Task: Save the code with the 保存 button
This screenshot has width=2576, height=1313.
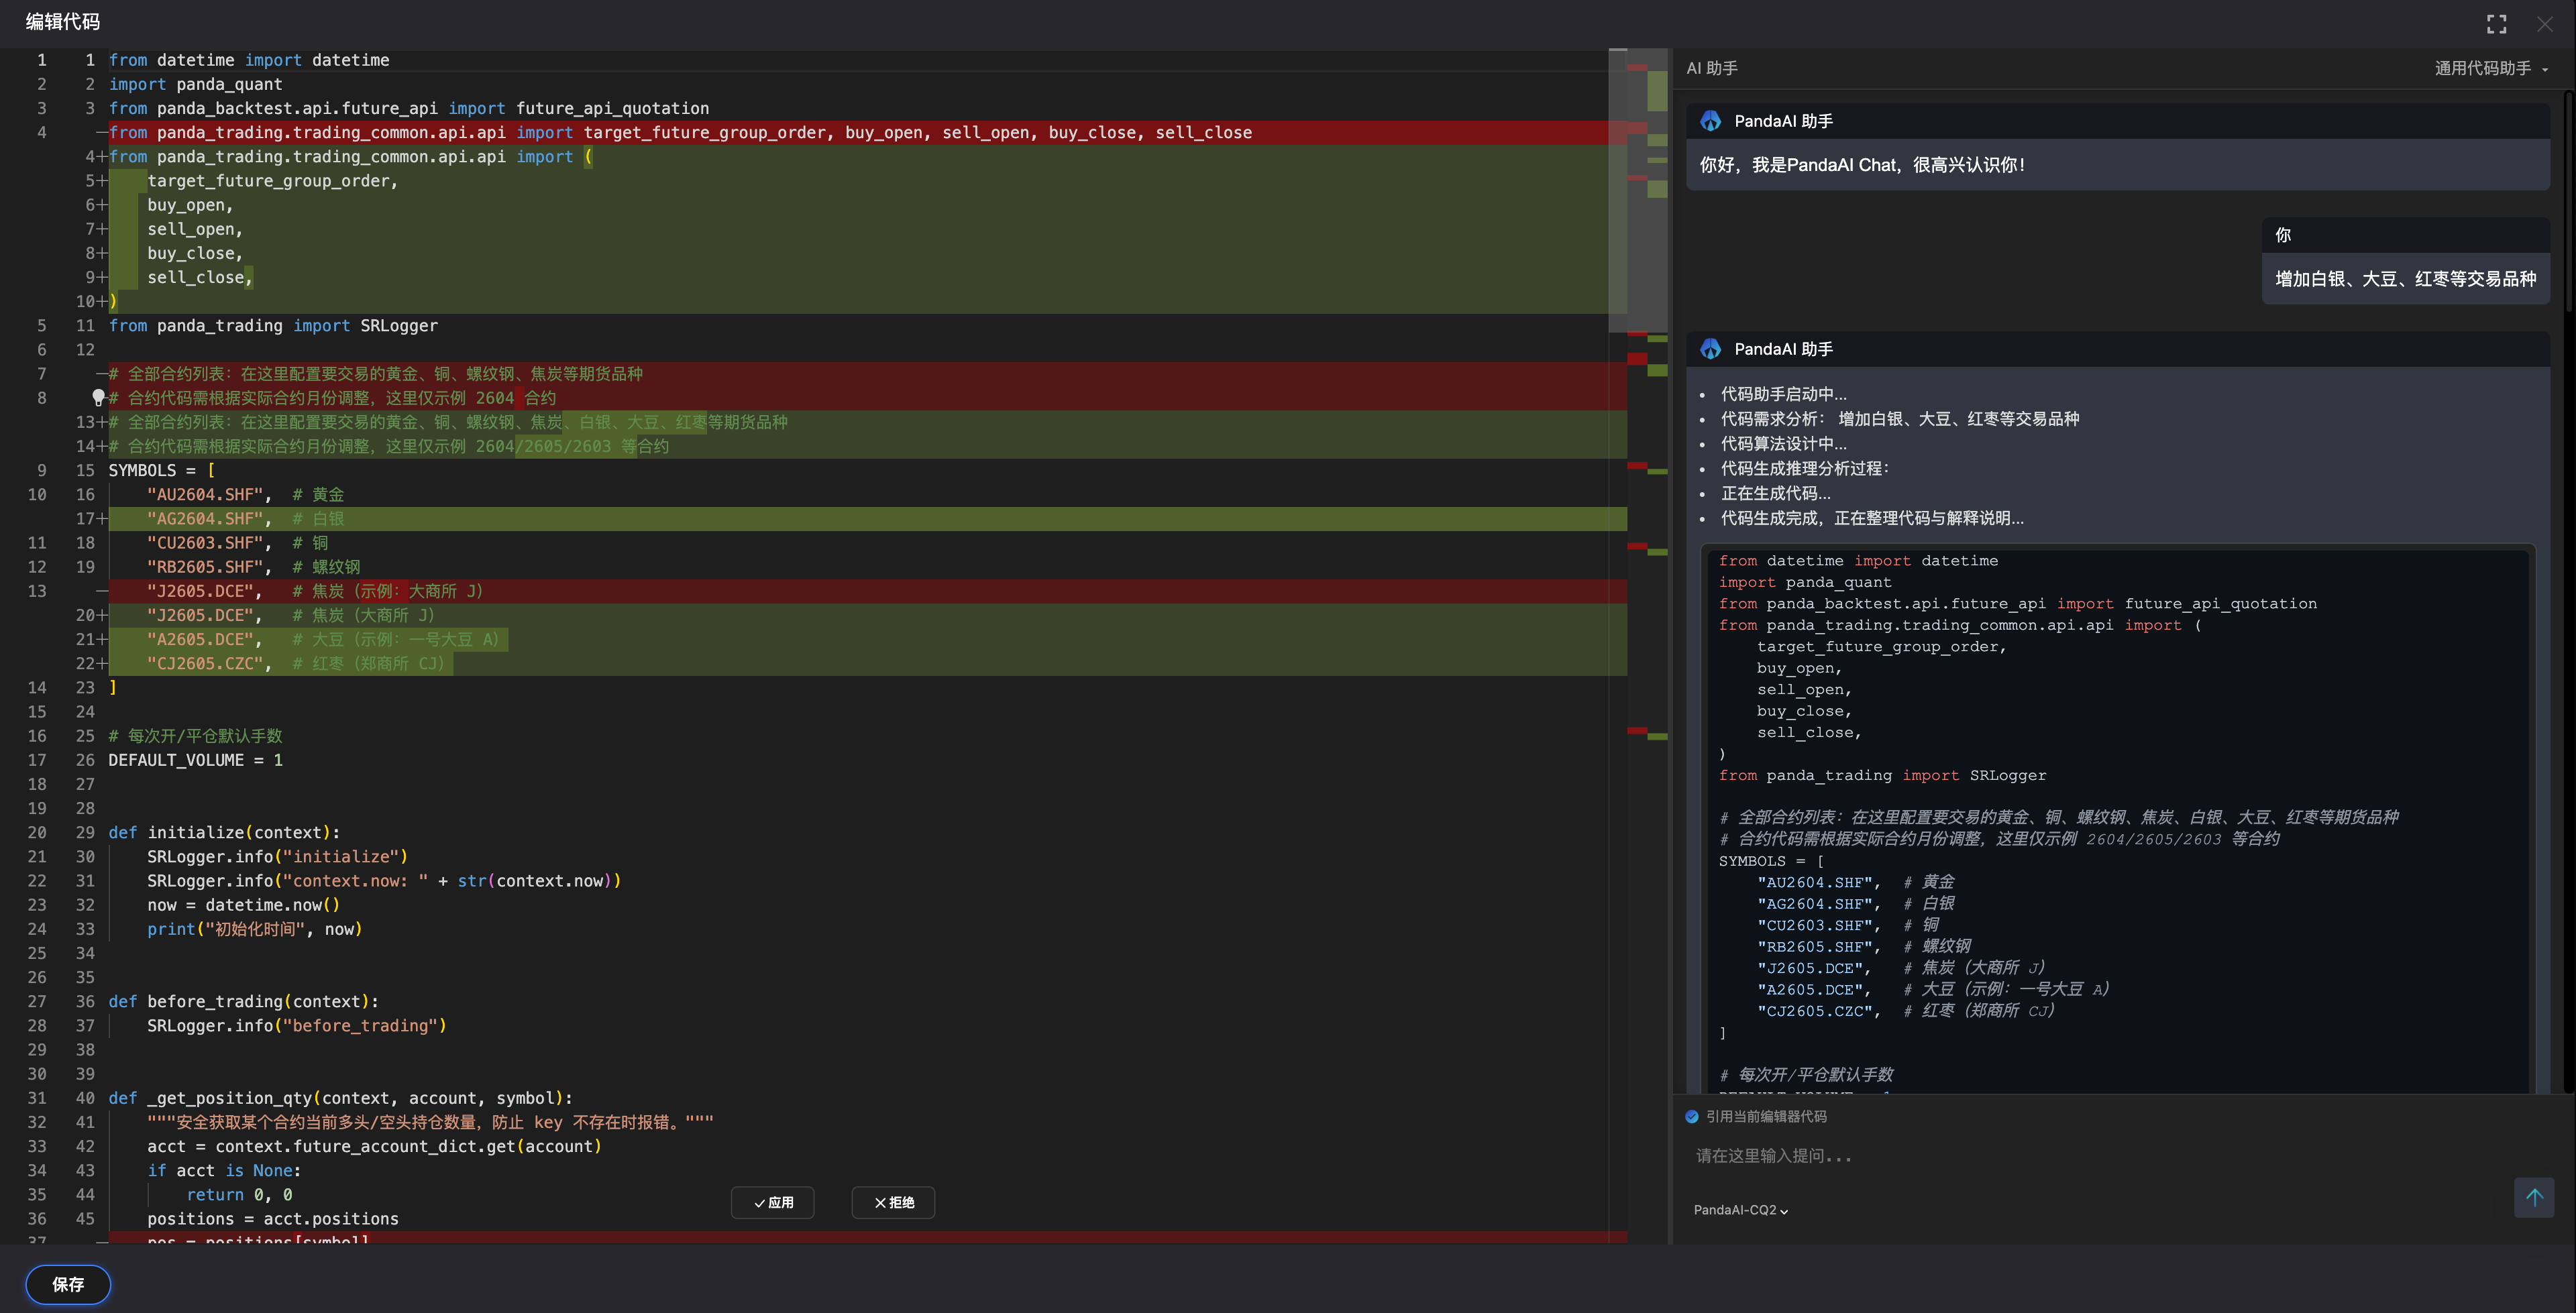Action: (x=68, y=1285)
